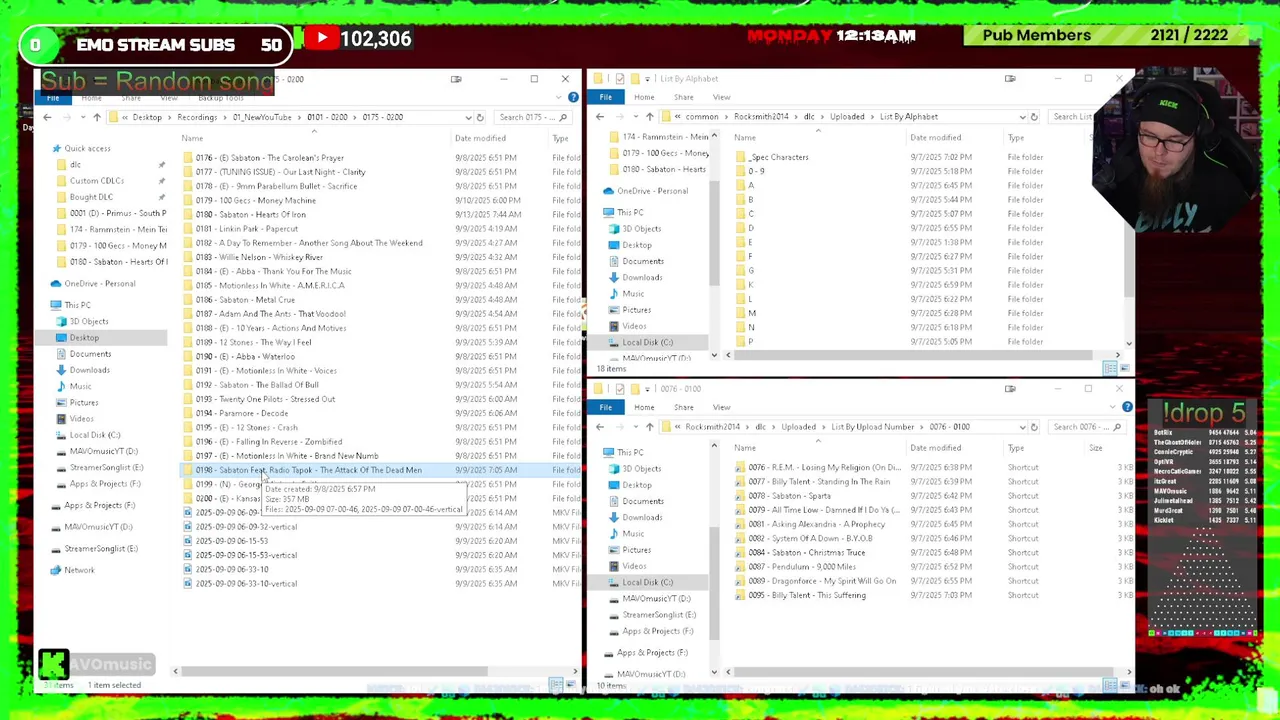Open Help in the 0076 - 0100 window
This screenshot has height=720, width=1280.
click(1127, 407)
